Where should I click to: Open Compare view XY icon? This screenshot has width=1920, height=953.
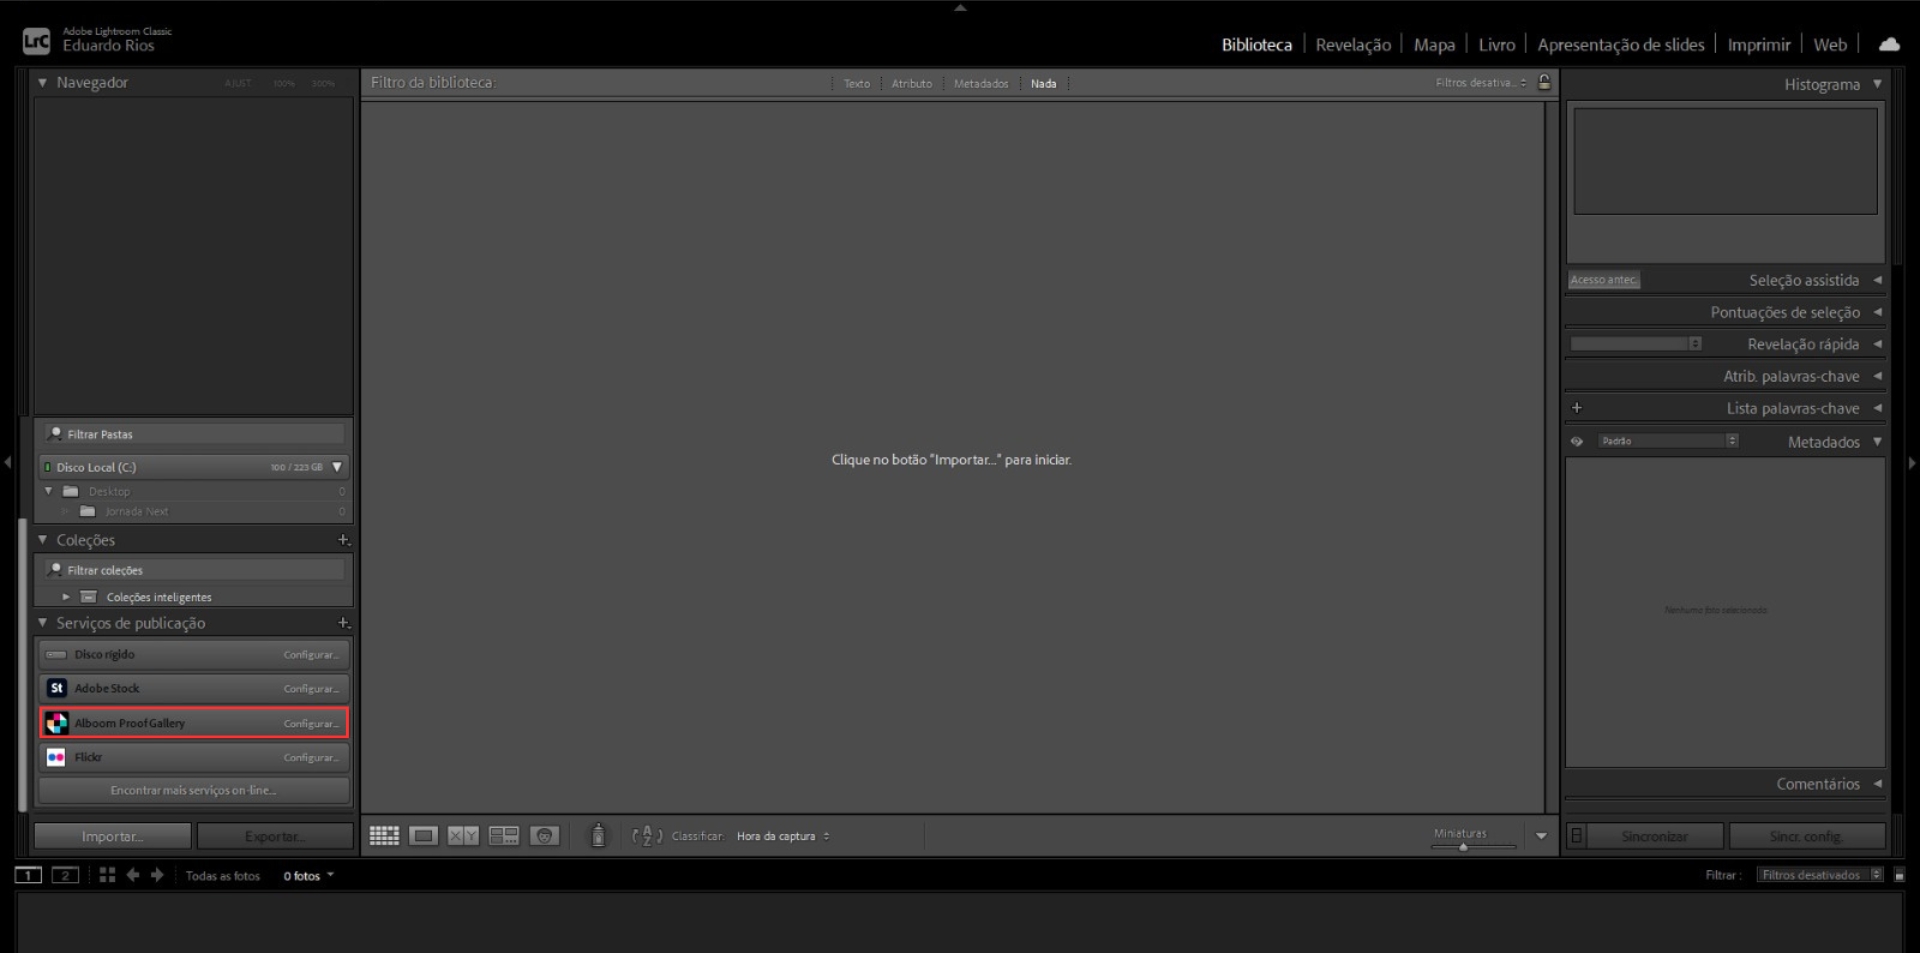(463, 836)
